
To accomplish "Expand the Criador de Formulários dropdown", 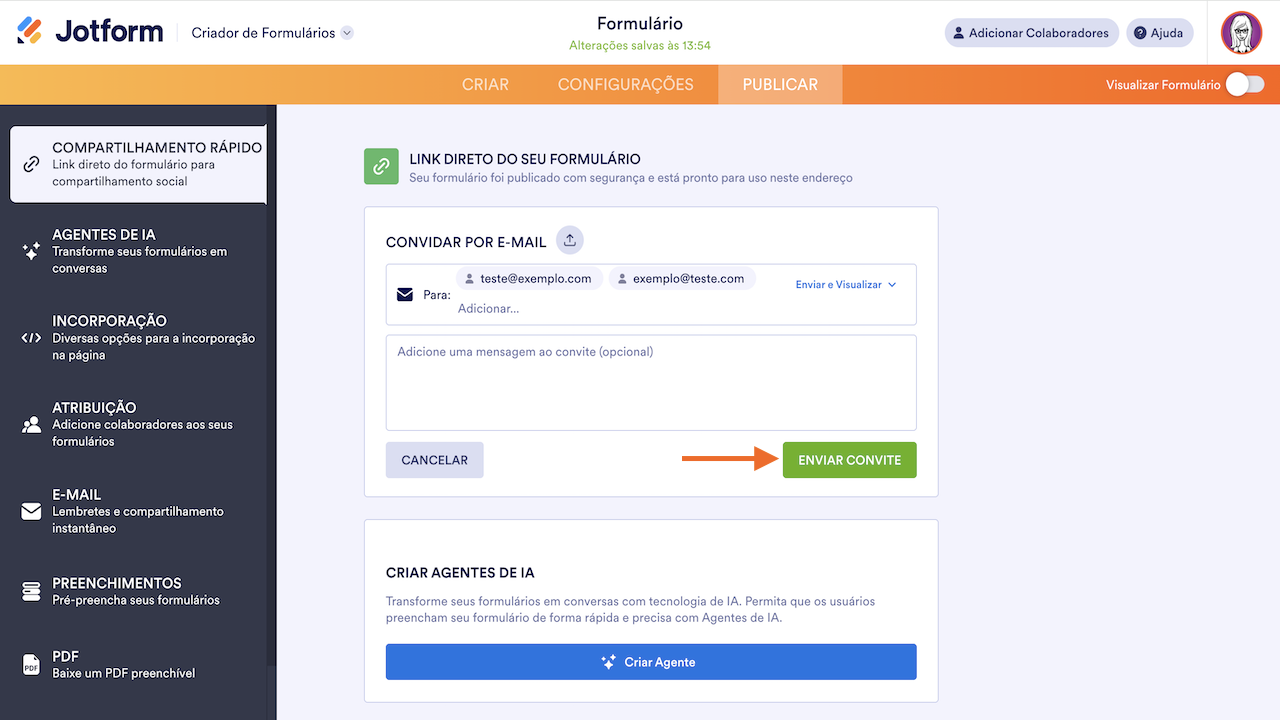I will tap(347, 33).
